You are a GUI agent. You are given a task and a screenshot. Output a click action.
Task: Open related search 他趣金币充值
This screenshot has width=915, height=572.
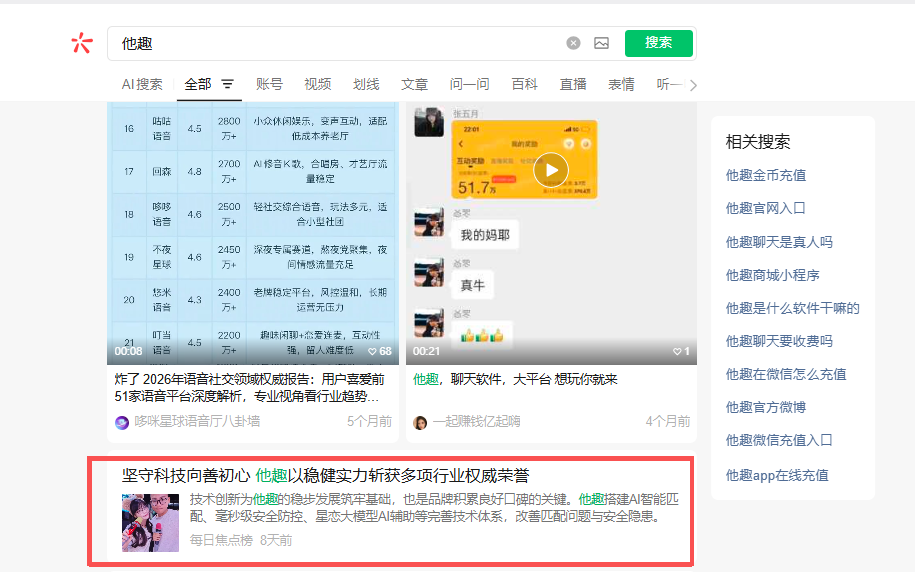[x=766, y=175]
